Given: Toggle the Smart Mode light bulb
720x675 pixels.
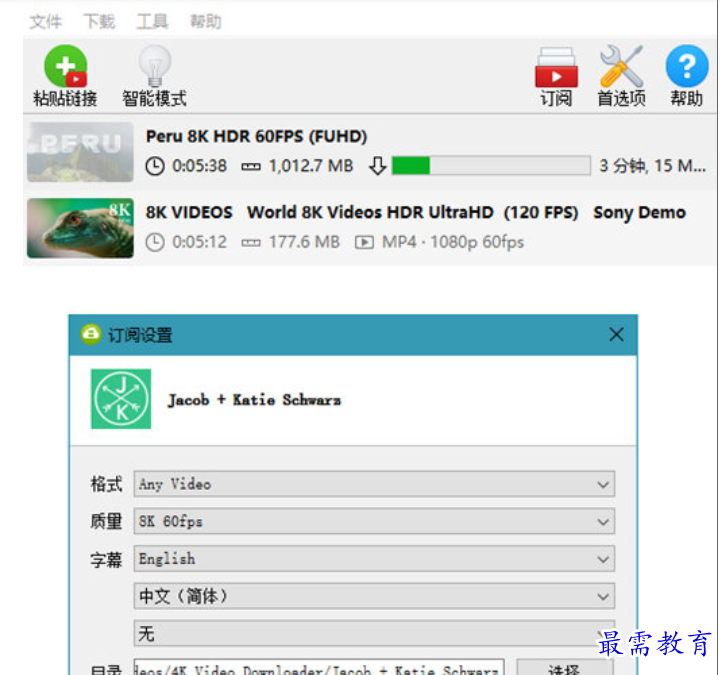Looking at the screenshot, I should point(155,66).
